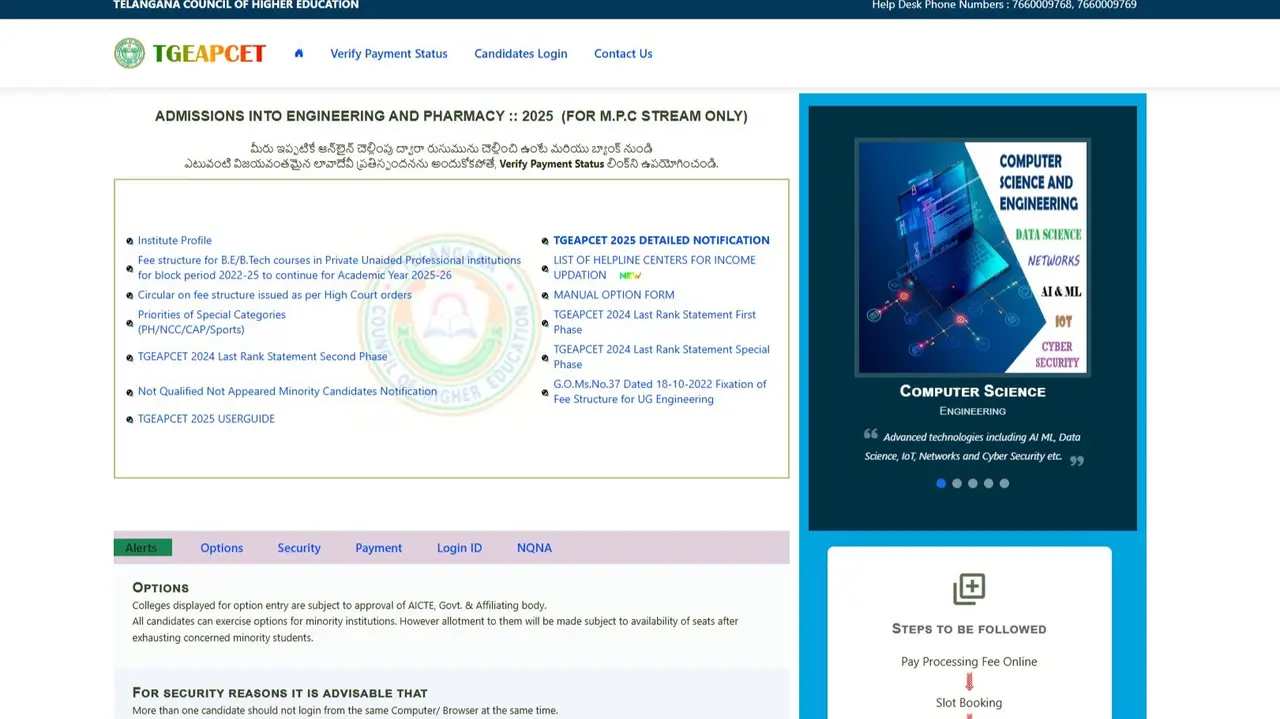The height and width of the screenshot is (719, 1280).
Task: Select the fourth carousel indicator dot
Action: [989, 484]
